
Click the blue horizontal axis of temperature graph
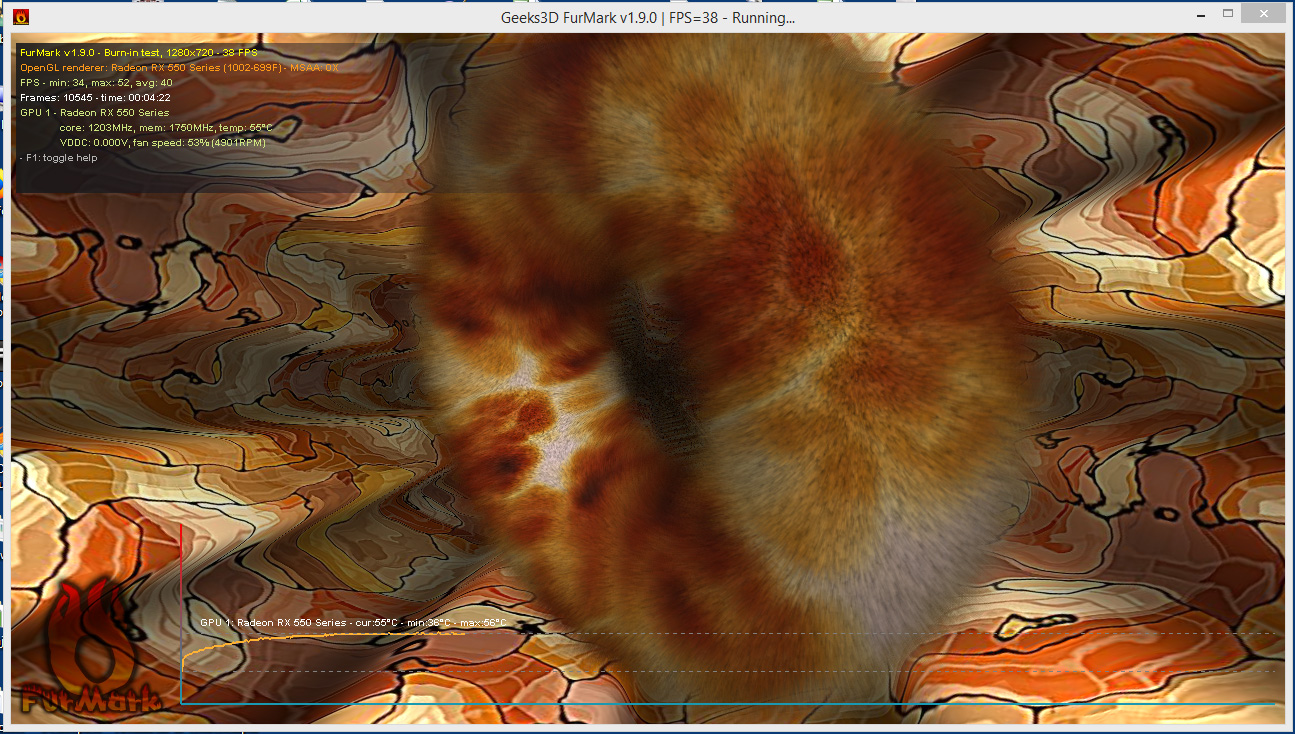[700, 705]
